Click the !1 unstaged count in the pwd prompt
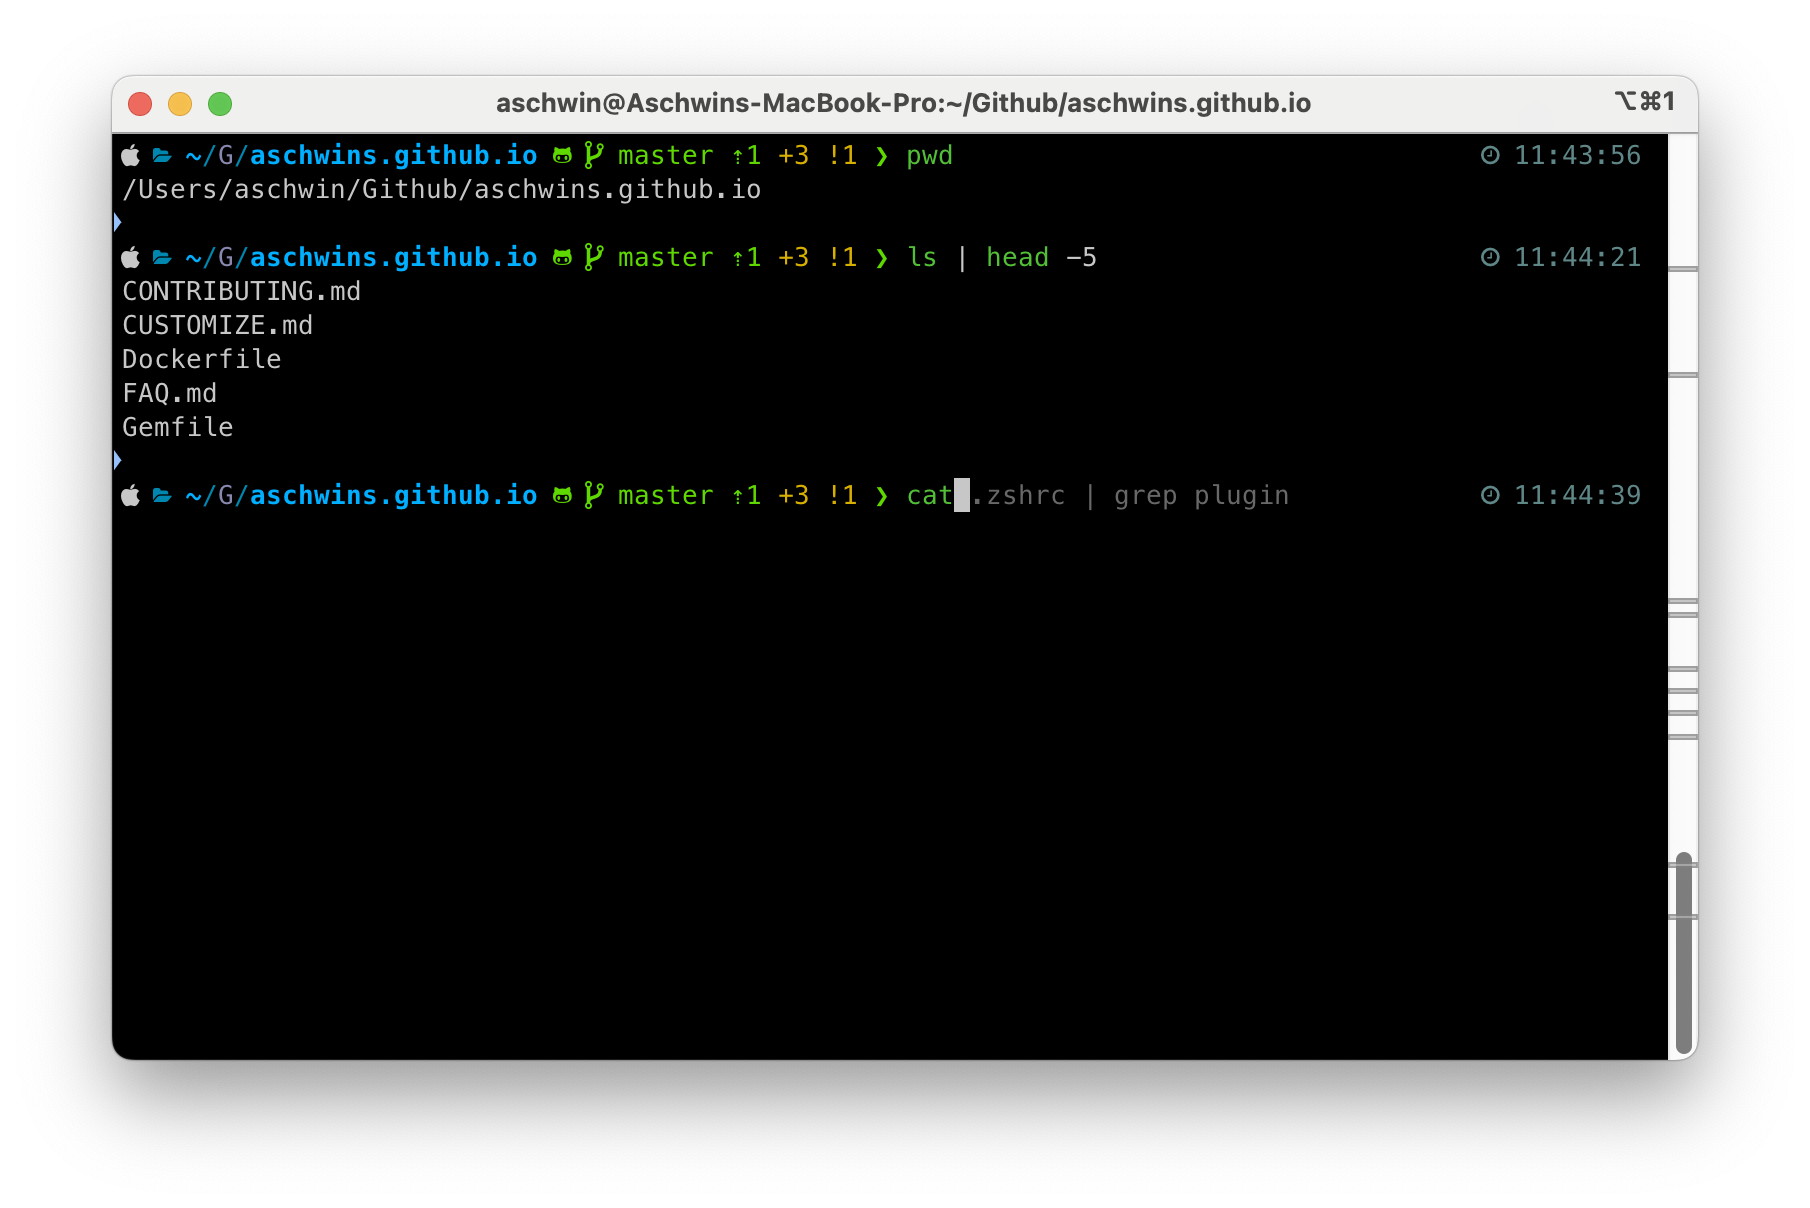Screen dimensions: 1810x1208 tap(842, 156)
